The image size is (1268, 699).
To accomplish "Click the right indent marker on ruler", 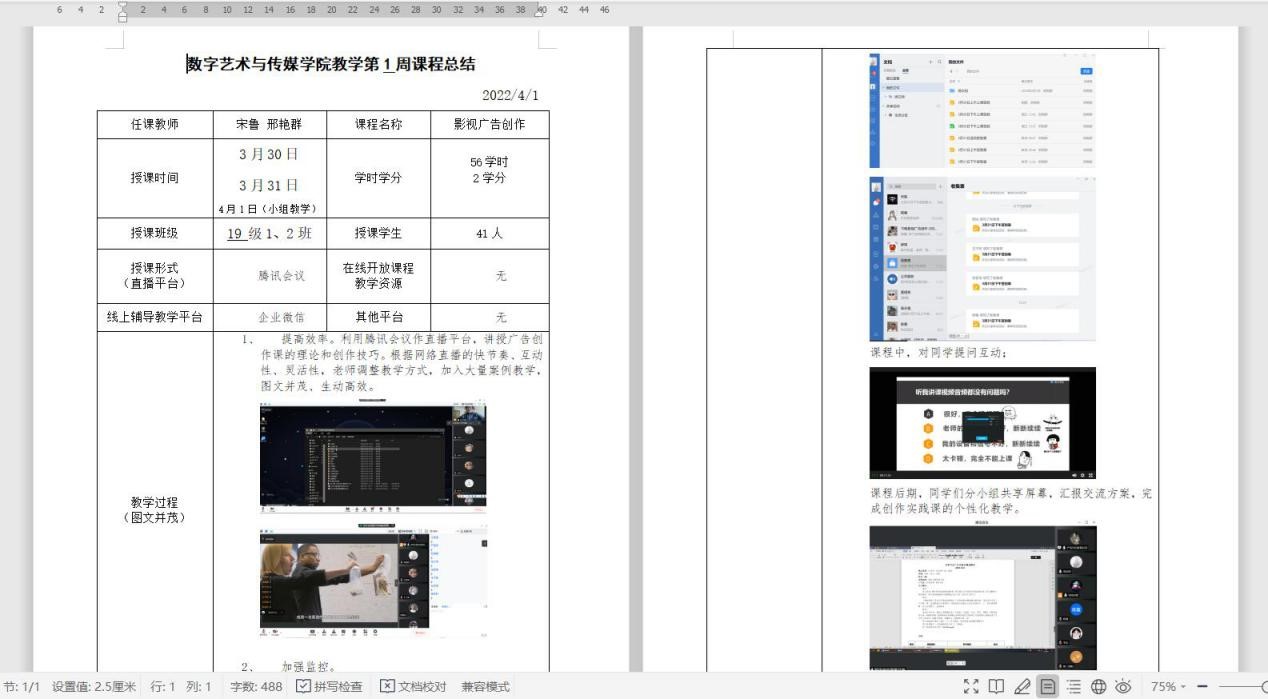I will tap(540, 12).
